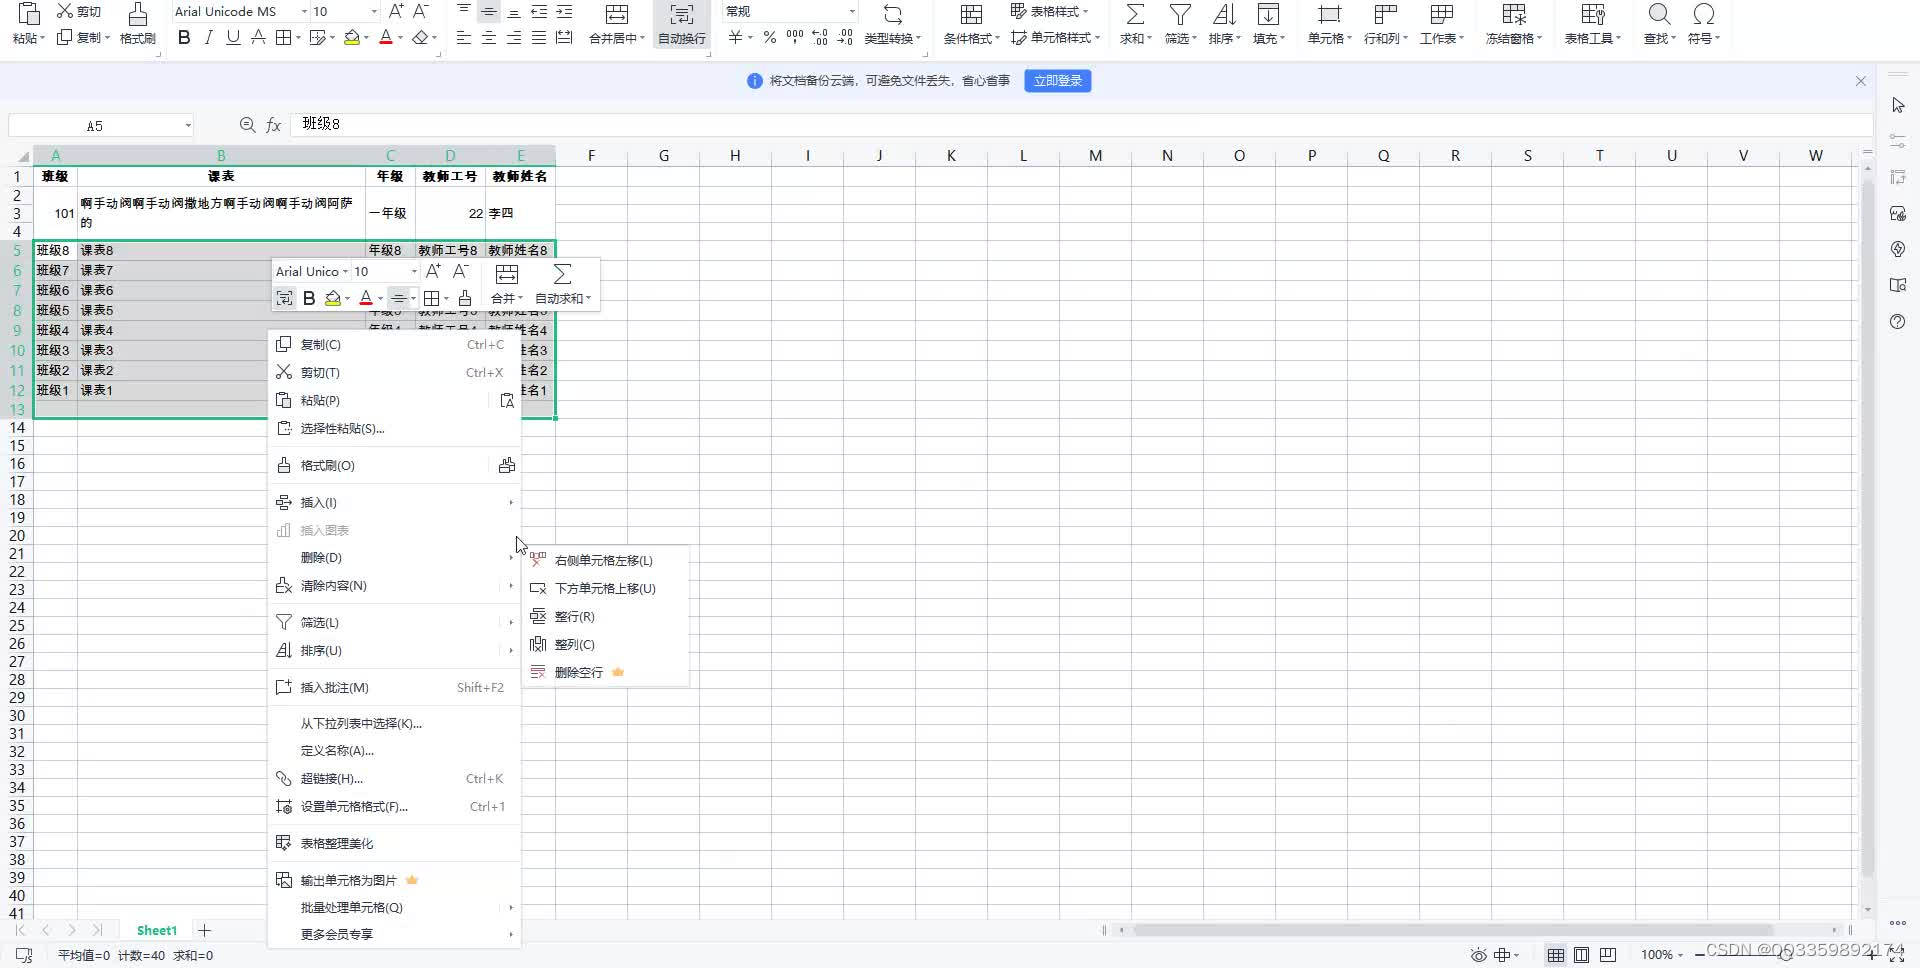The height and width of the screenshot is (968, 1920).
Task: Choose Clear Contents (清除内容) in context menu
Action: [x=394, y=585]
